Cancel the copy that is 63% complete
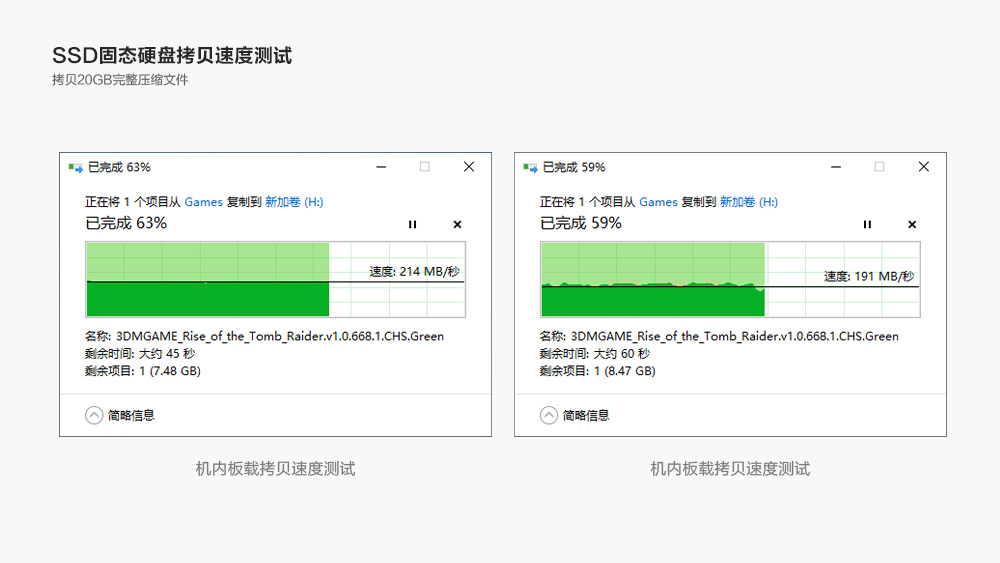 click(x=457, y=225)
